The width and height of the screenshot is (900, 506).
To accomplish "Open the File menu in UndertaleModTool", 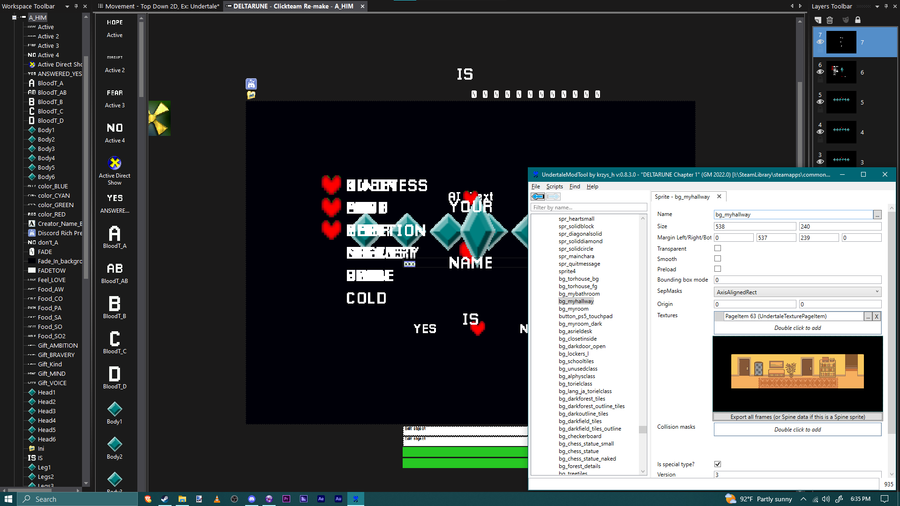I will tap(536, 186).
